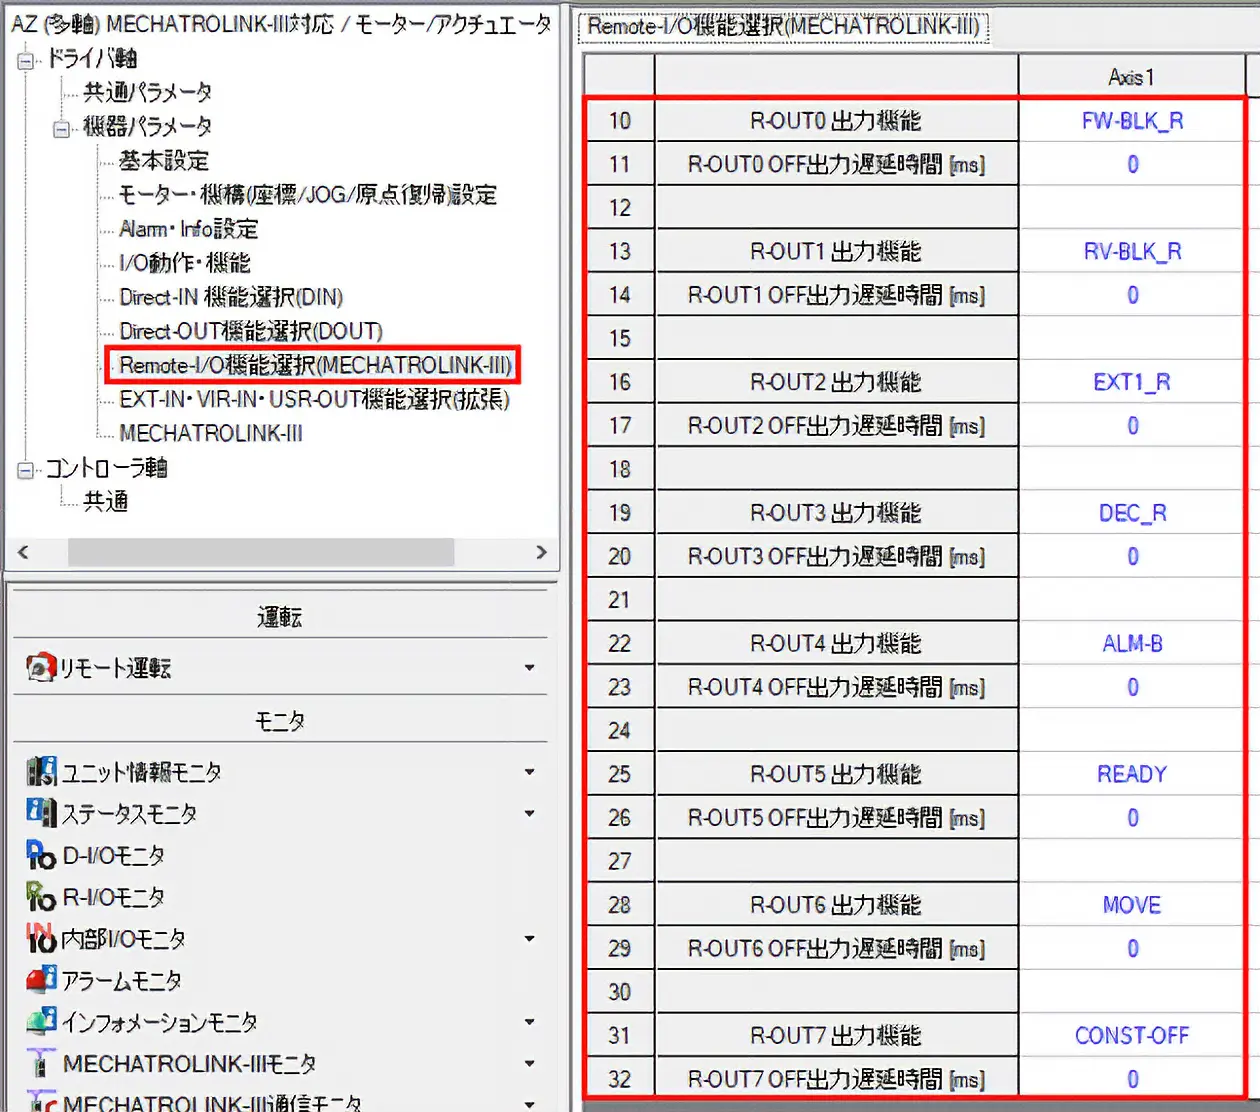Image resolution: width=1260 pixels, height=1112 pixels.
Task: Click the CONST-OFF value for R-OUT7
Action: click(x=1132, y=1036)
